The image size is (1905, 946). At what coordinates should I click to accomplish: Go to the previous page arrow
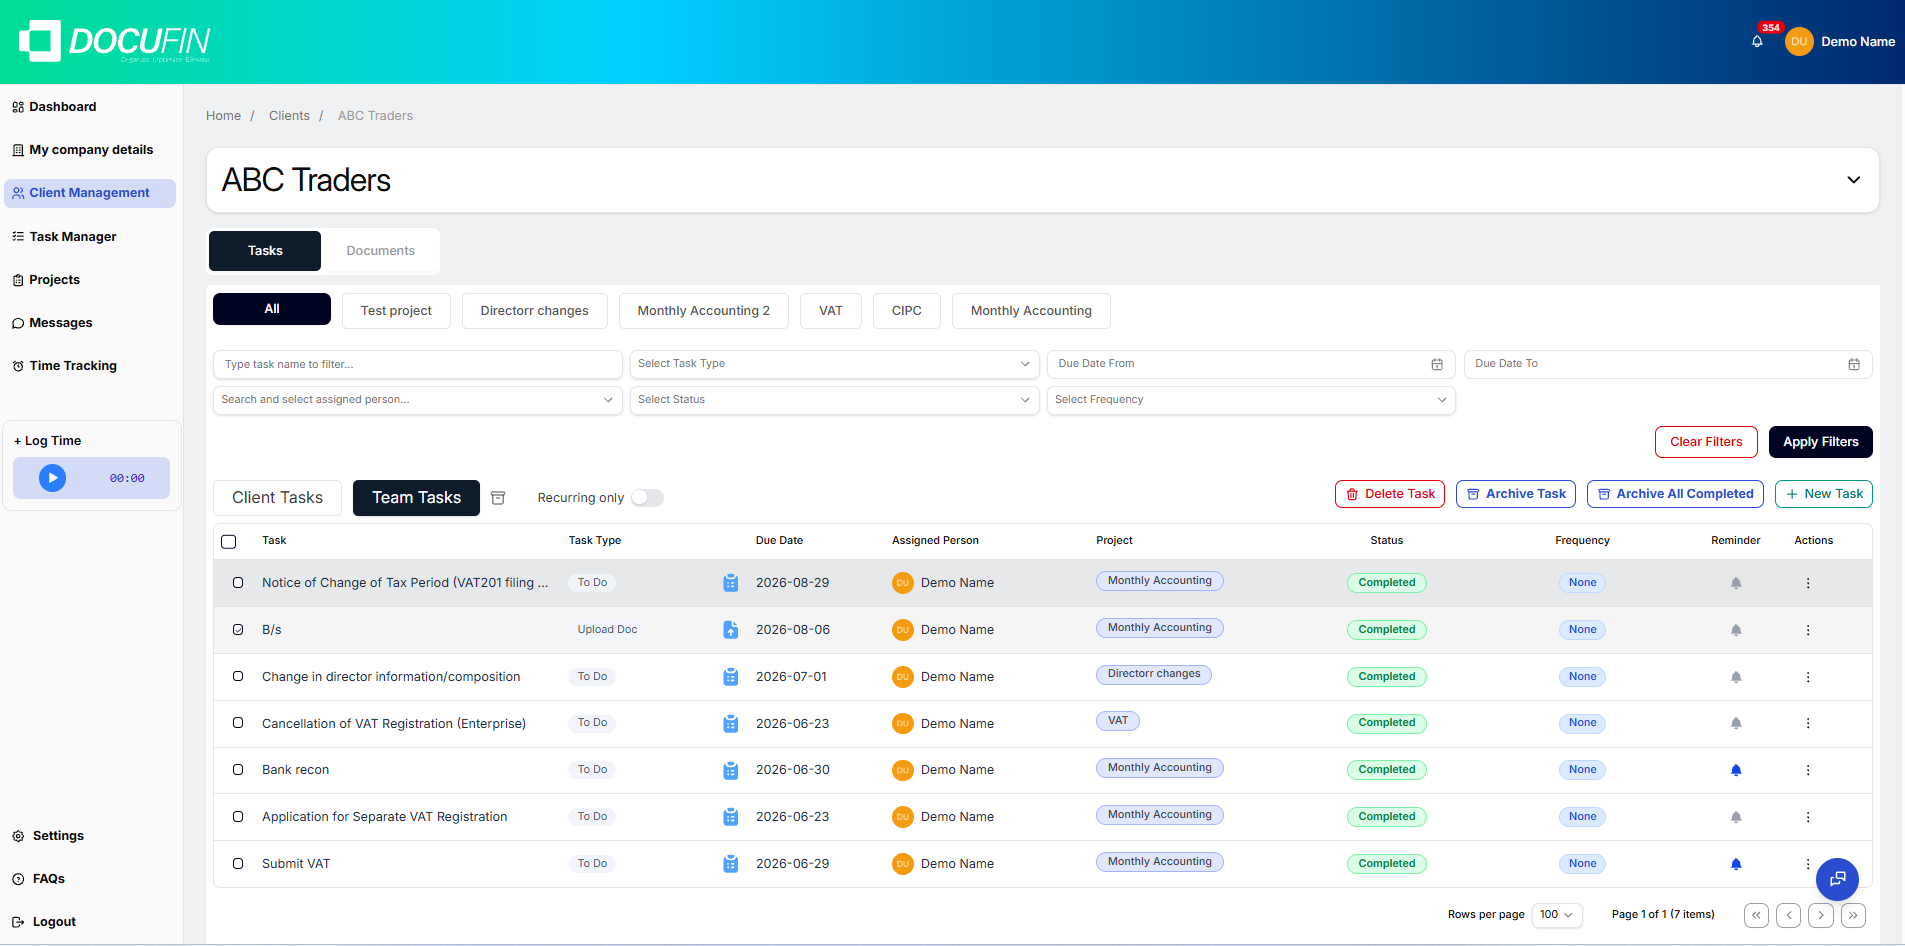tap(1789, 915)
